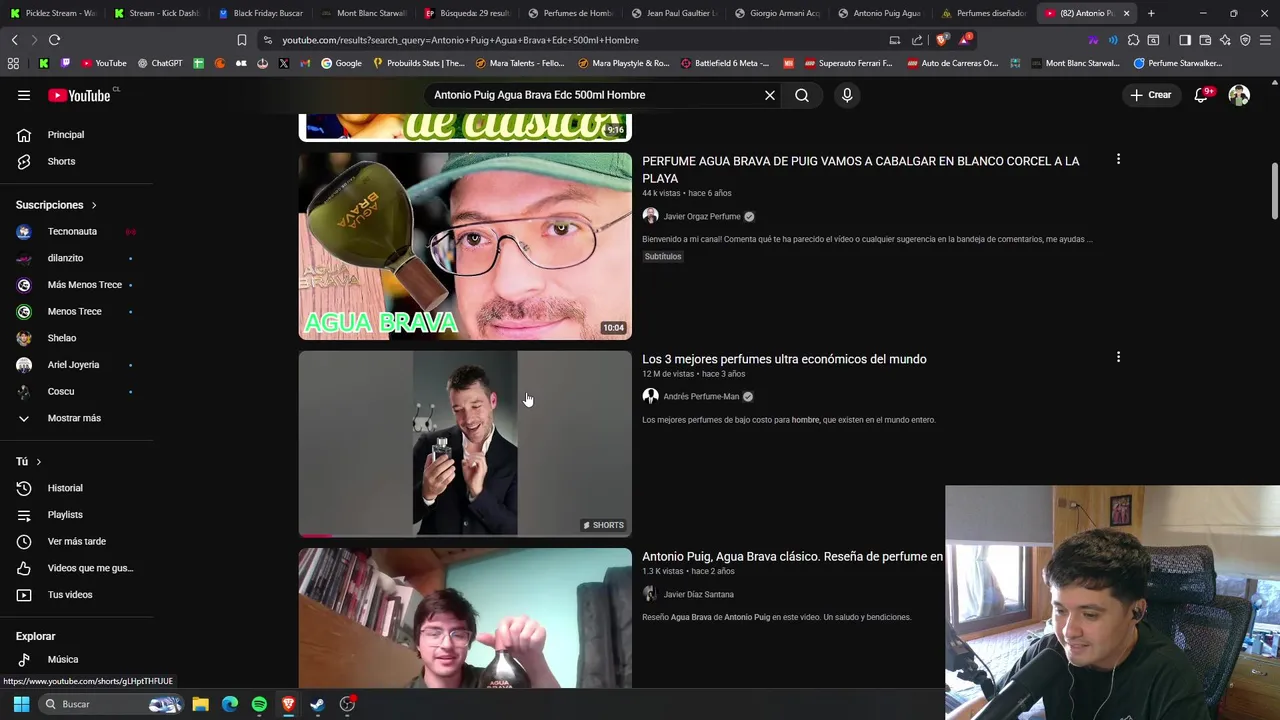Open Los 3 mejores perfumes title
Image resolution: width=1280 pixels, height=720 pixels.
click(x=784, y=359)
